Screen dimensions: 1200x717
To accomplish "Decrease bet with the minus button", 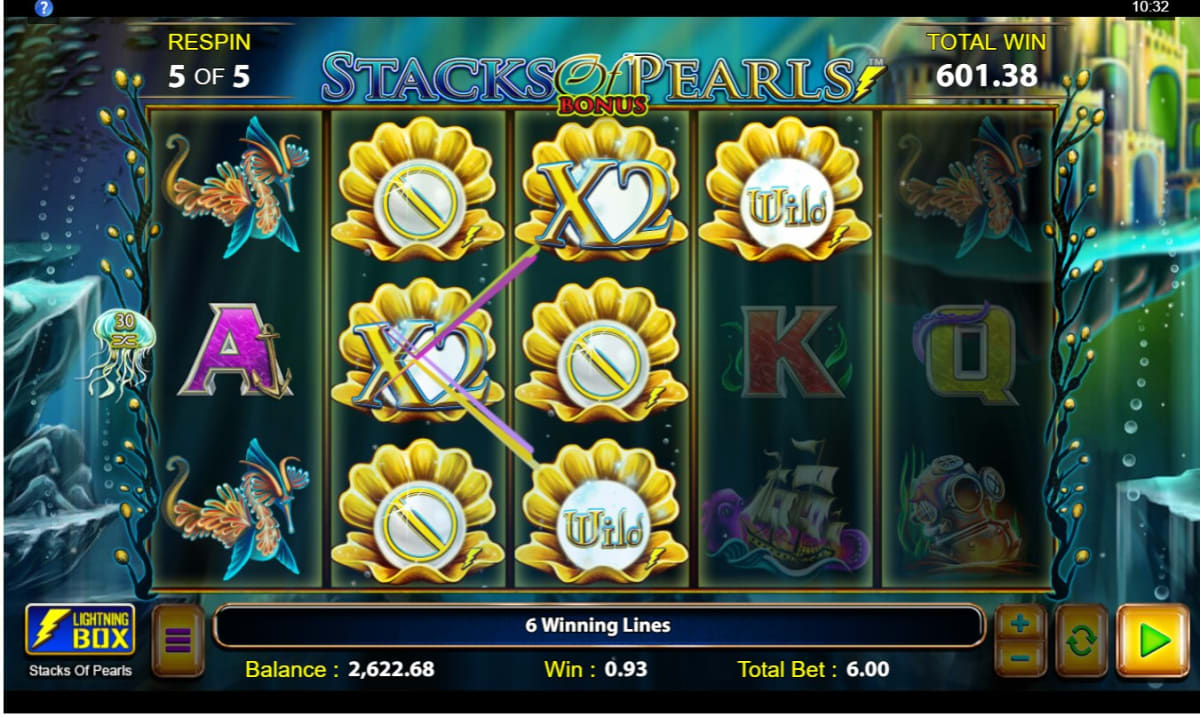I will pyautogui.click(x=1020, y=658).
